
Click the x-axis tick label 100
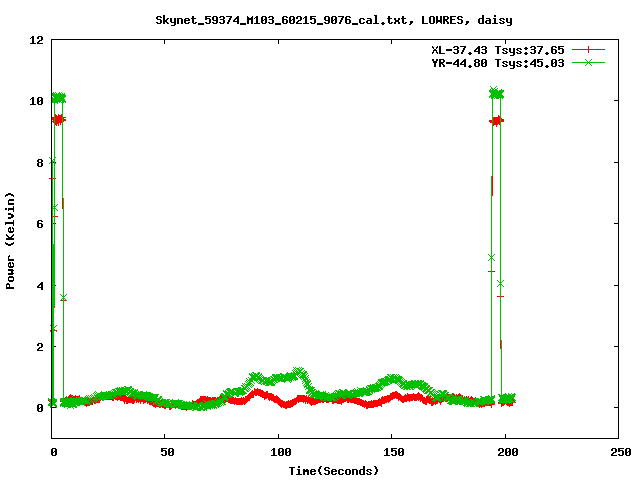pos(281,452)
